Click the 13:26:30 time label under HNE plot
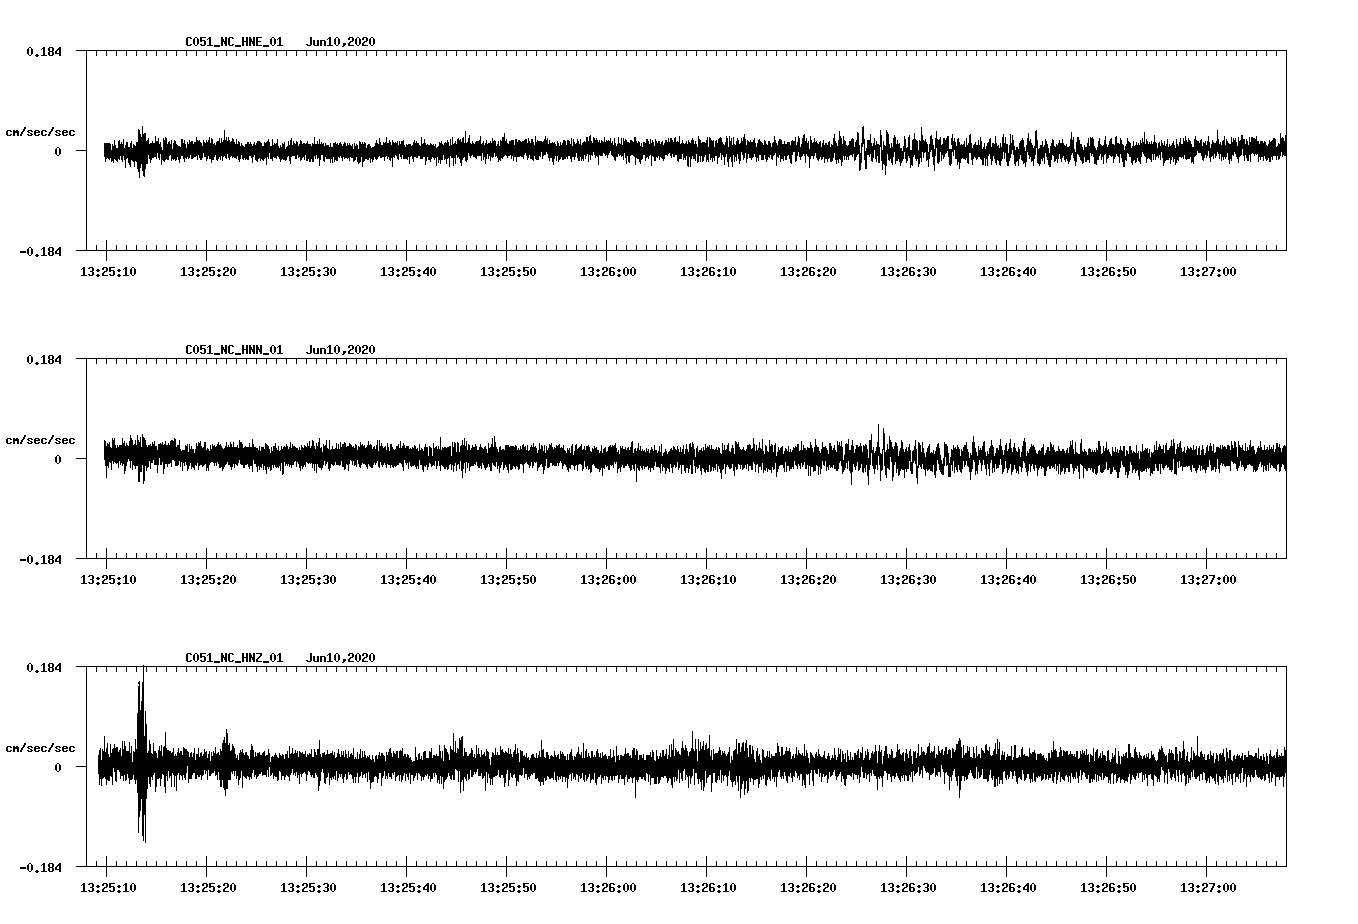 click(907, 272)
